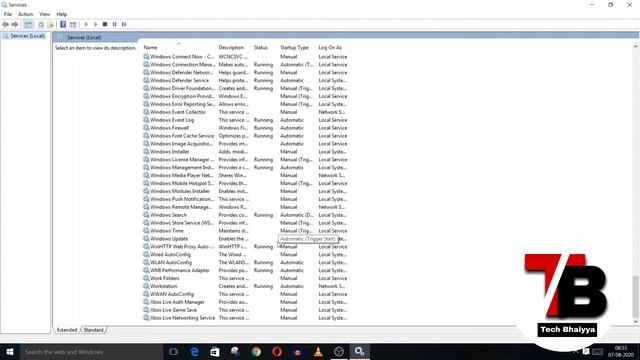Select Services (Local) in the console tree
The width and height of the screenshot is (640, 360).
[x=28, y=36]
